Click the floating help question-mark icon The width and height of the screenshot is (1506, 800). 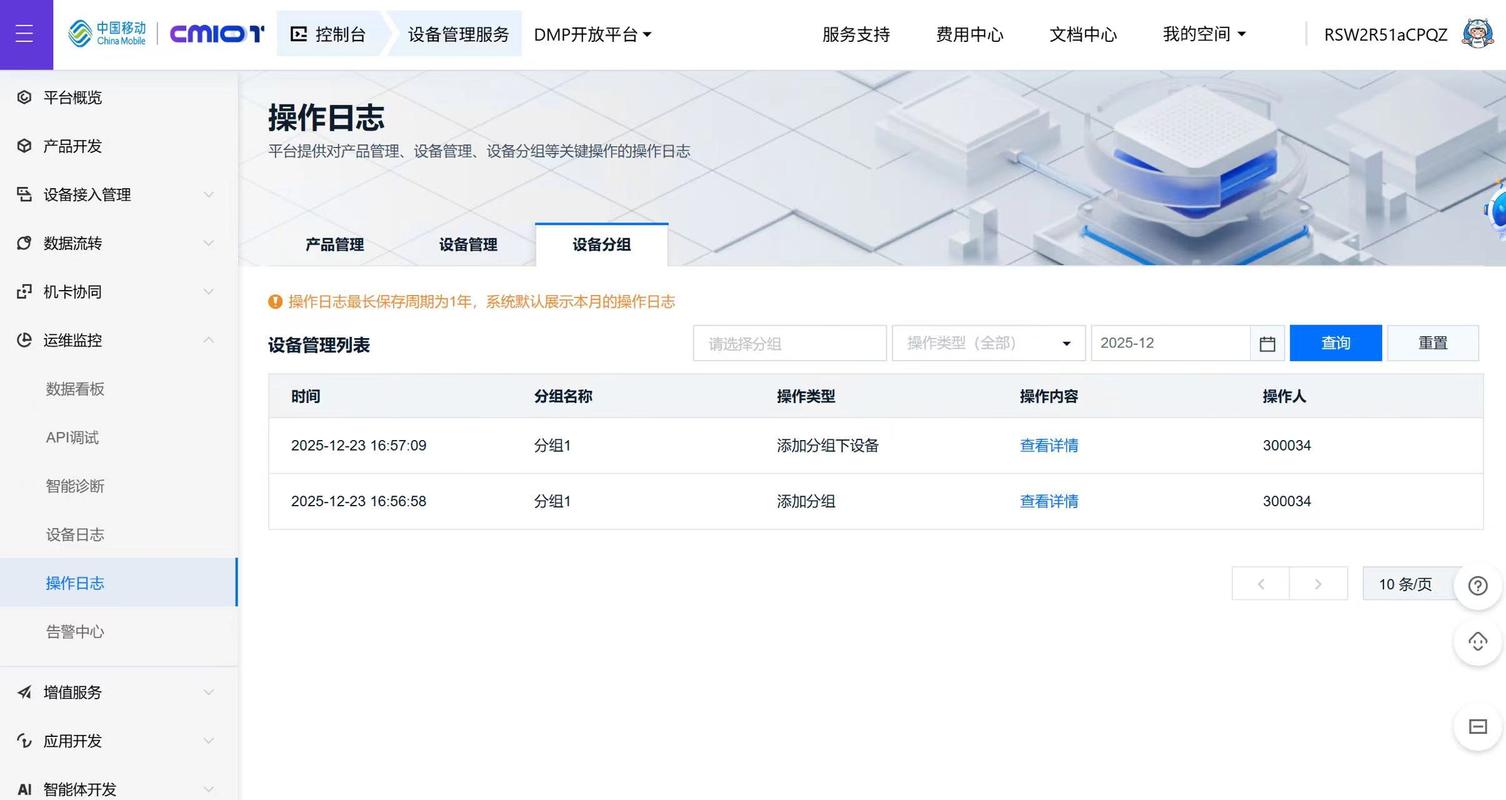(x=1477, y=585)
